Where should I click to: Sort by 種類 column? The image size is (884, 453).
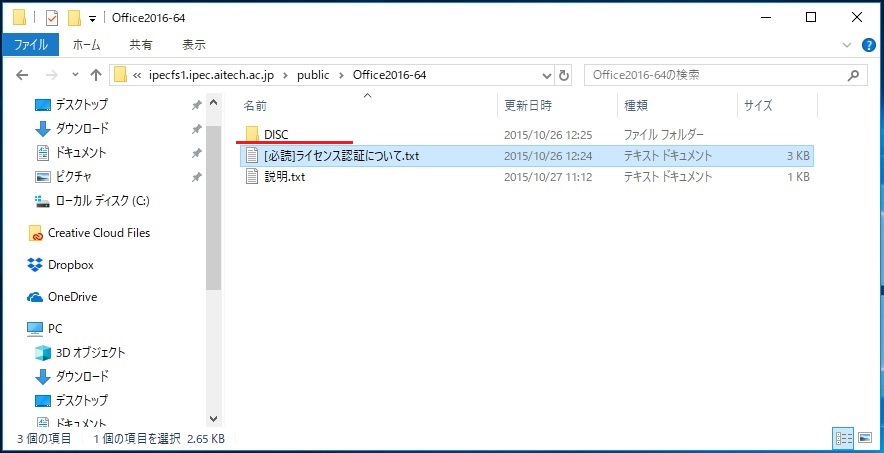pos(636,105)
